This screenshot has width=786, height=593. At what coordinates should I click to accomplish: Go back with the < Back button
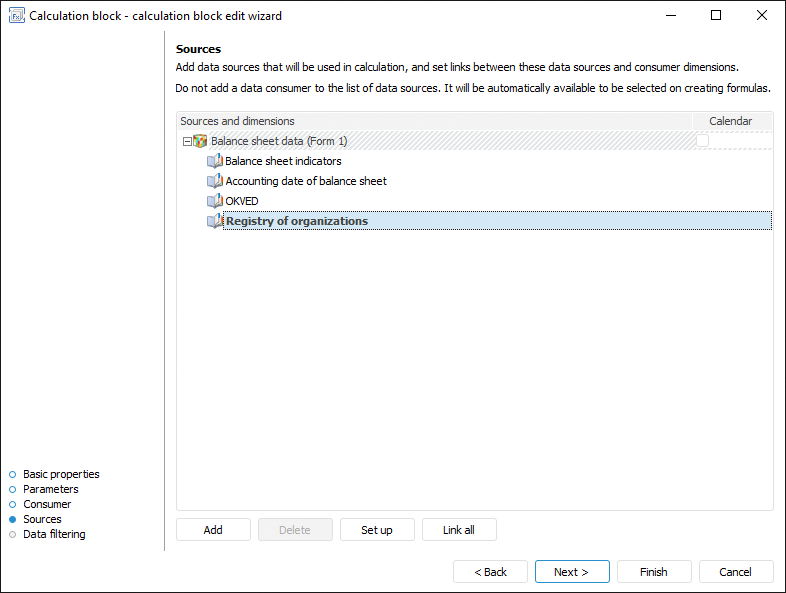point(490,572)
